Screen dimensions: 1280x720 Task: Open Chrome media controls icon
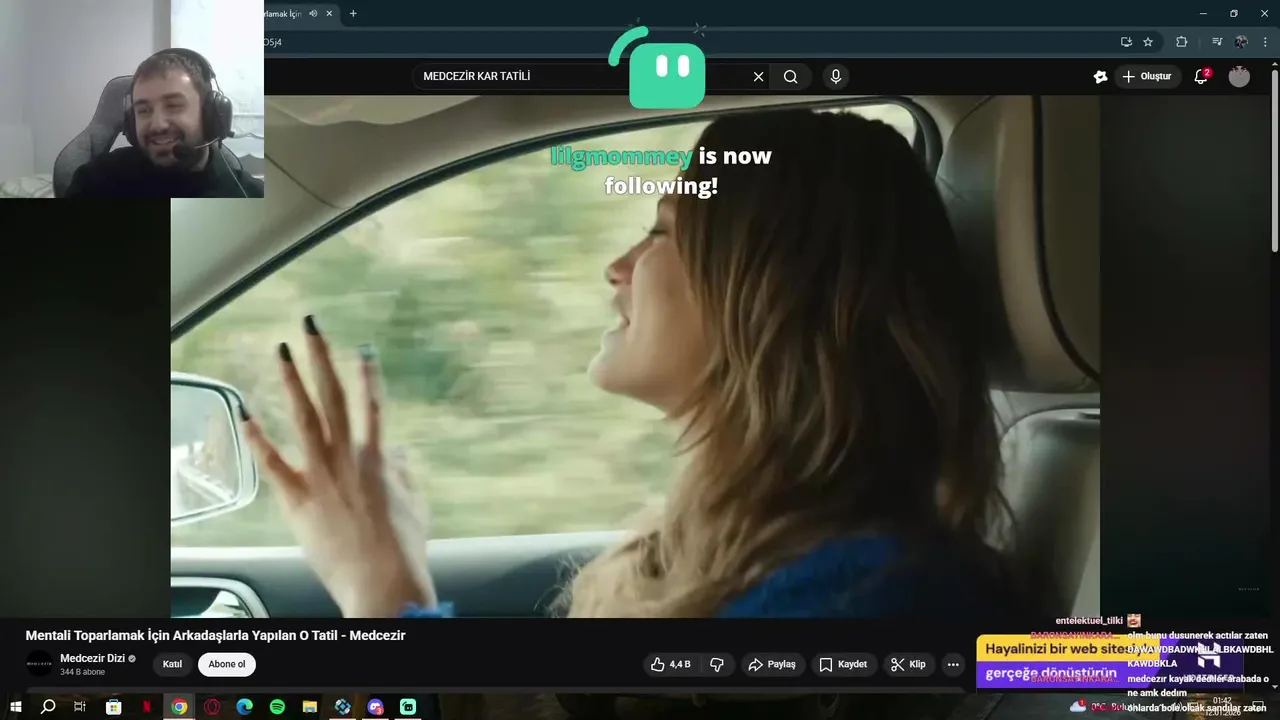(1217, 42)
